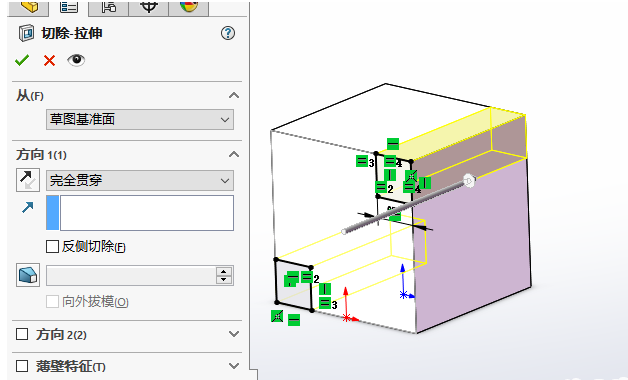Click equal relation 2 by the lower square
Screen dimensions: 628x380
(x=307, y=277)
